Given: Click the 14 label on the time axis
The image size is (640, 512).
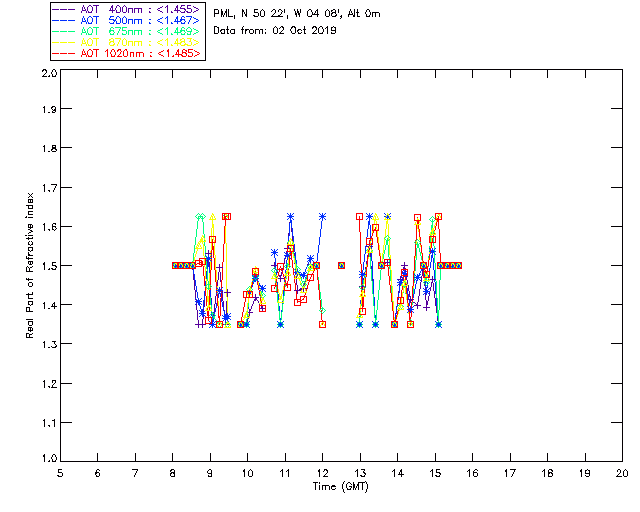Looking at the screenshot, I should (x=398, y=473).
